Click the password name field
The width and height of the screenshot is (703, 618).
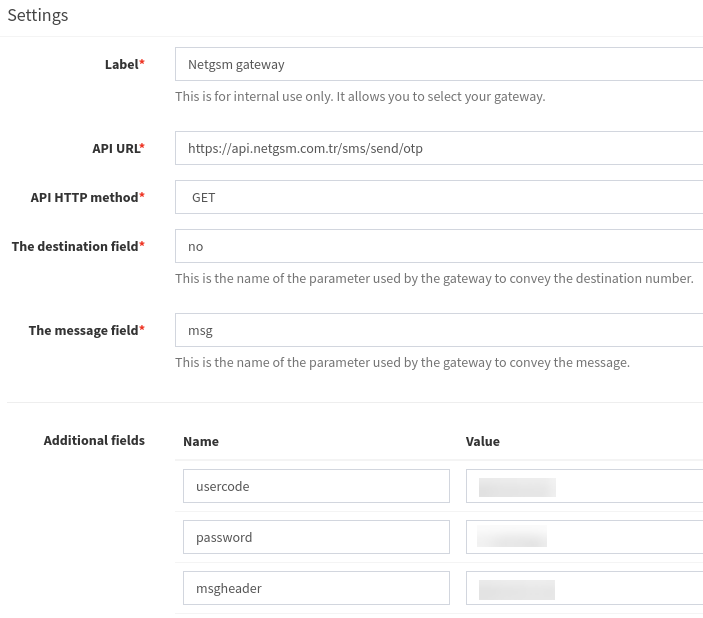[316, 537]
